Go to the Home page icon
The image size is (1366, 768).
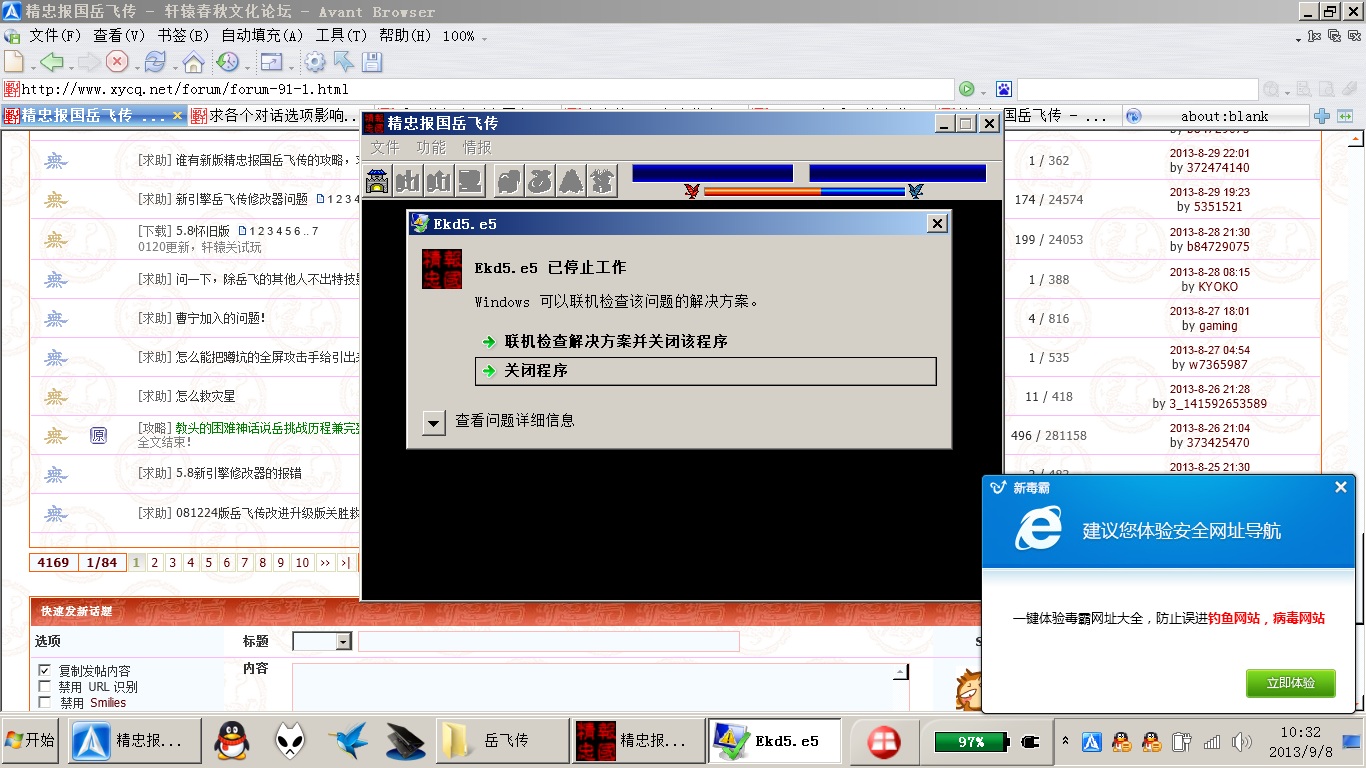tap(193, 62)
